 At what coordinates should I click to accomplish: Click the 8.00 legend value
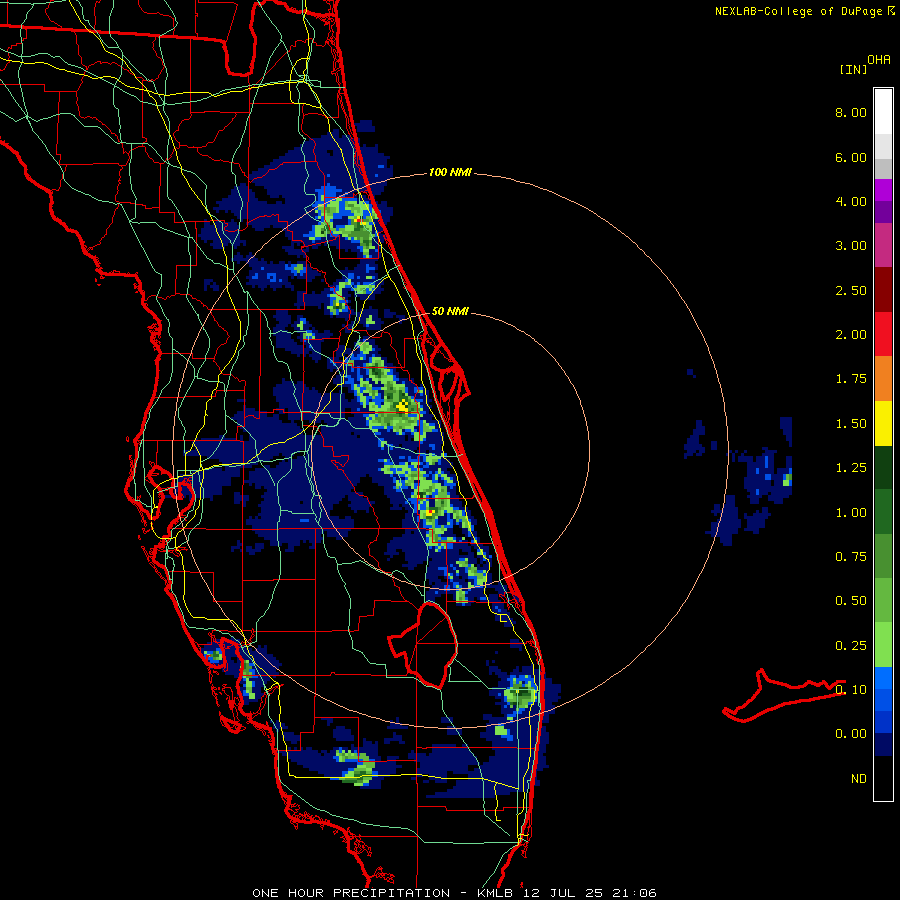(851, 112)
